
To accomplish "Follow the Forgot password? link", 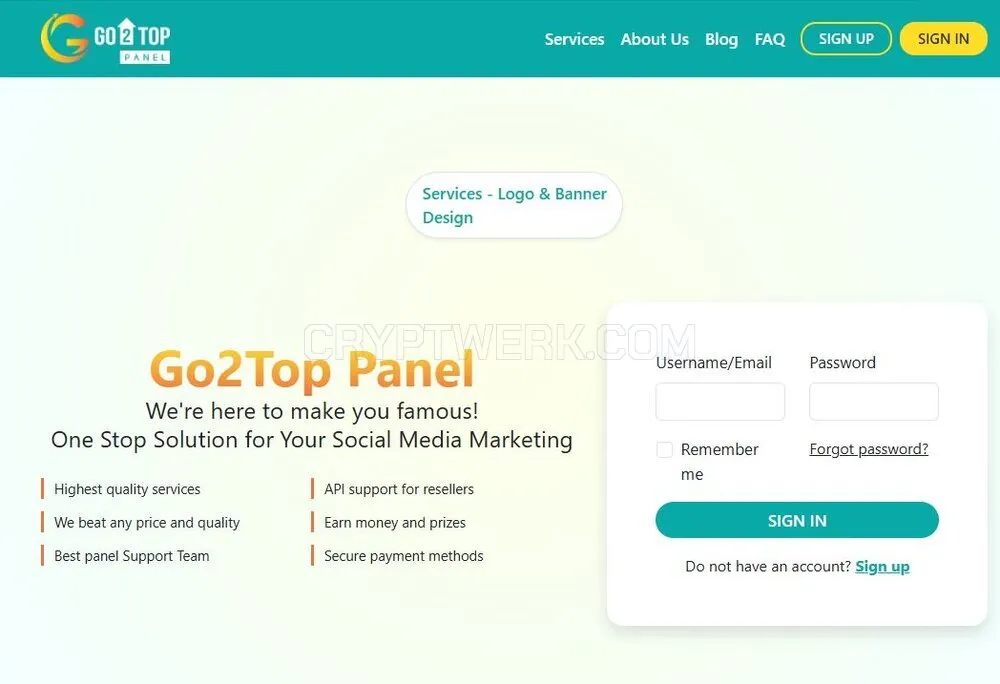I will (x=869, y=449).
